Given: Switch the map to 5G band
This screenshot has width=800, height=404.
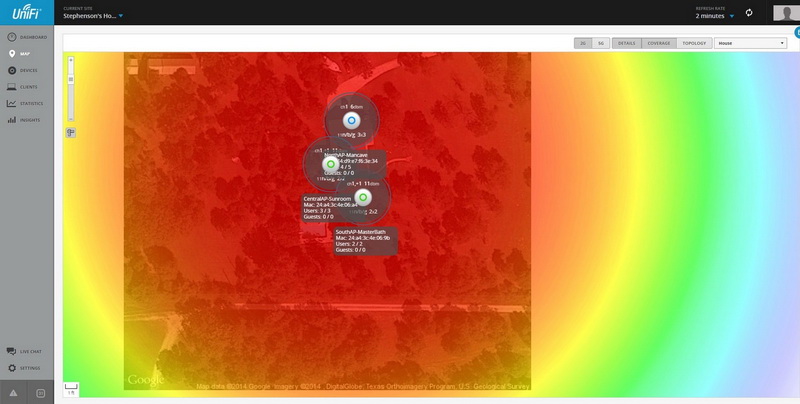Looking at the screenshot, I should coord(600,43).
